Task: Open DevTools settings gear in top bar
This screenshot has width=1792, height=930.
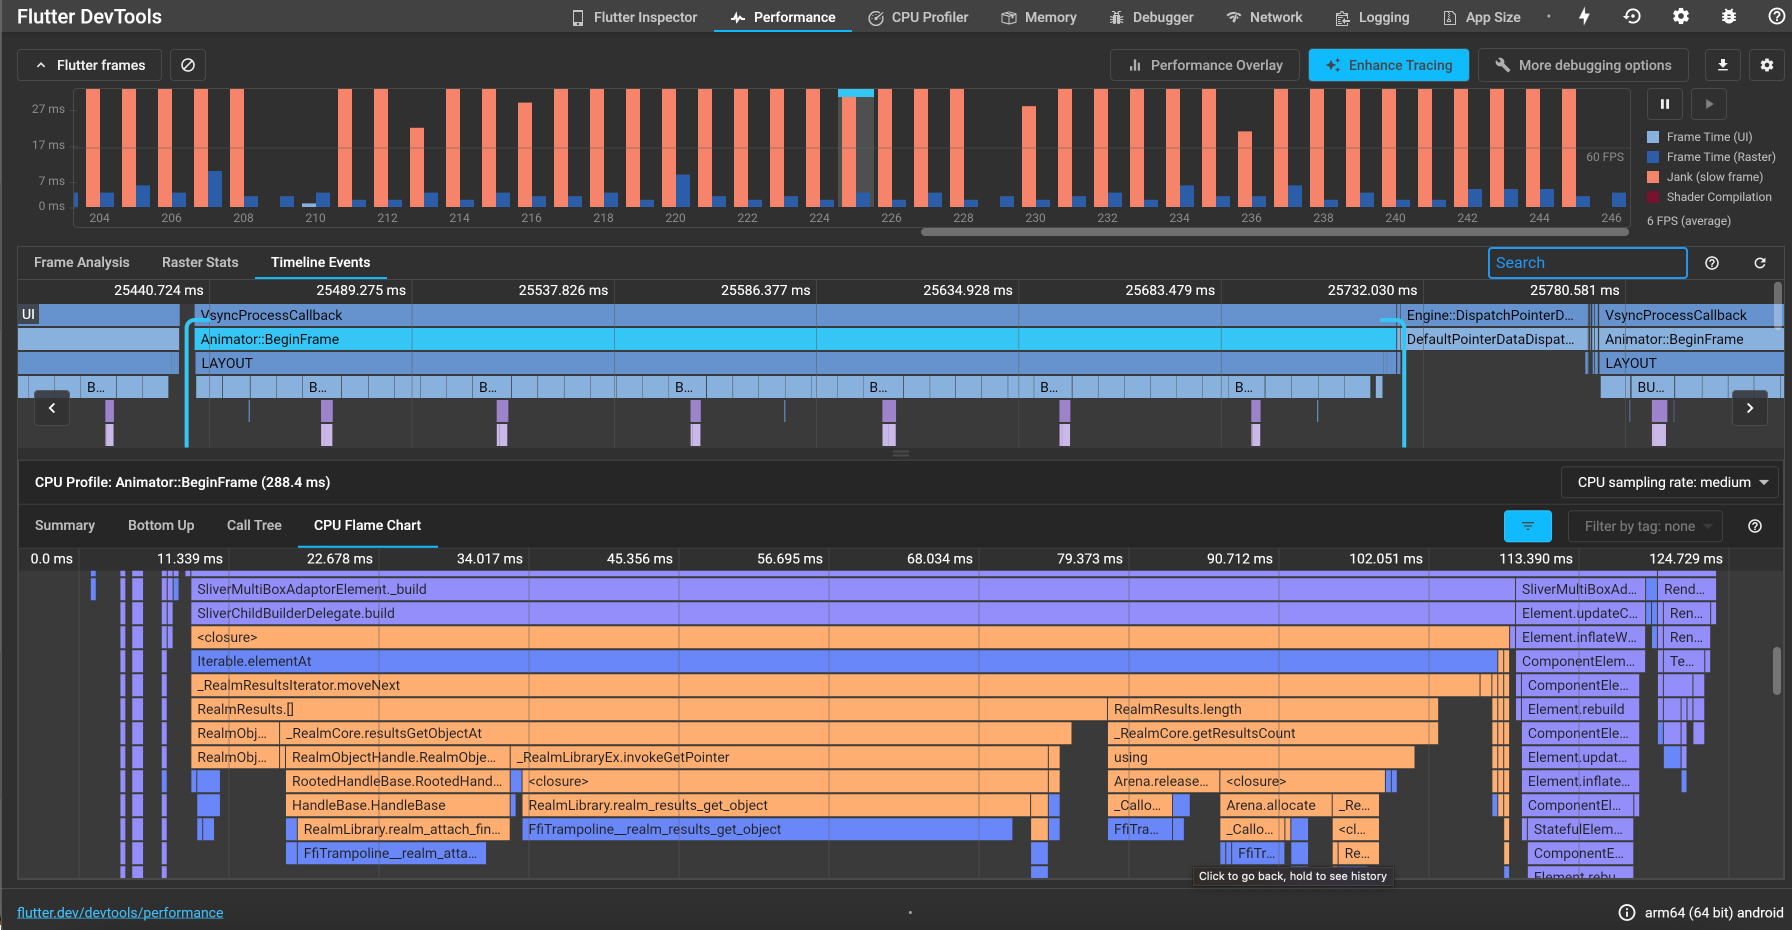Action: point(1681,16)
